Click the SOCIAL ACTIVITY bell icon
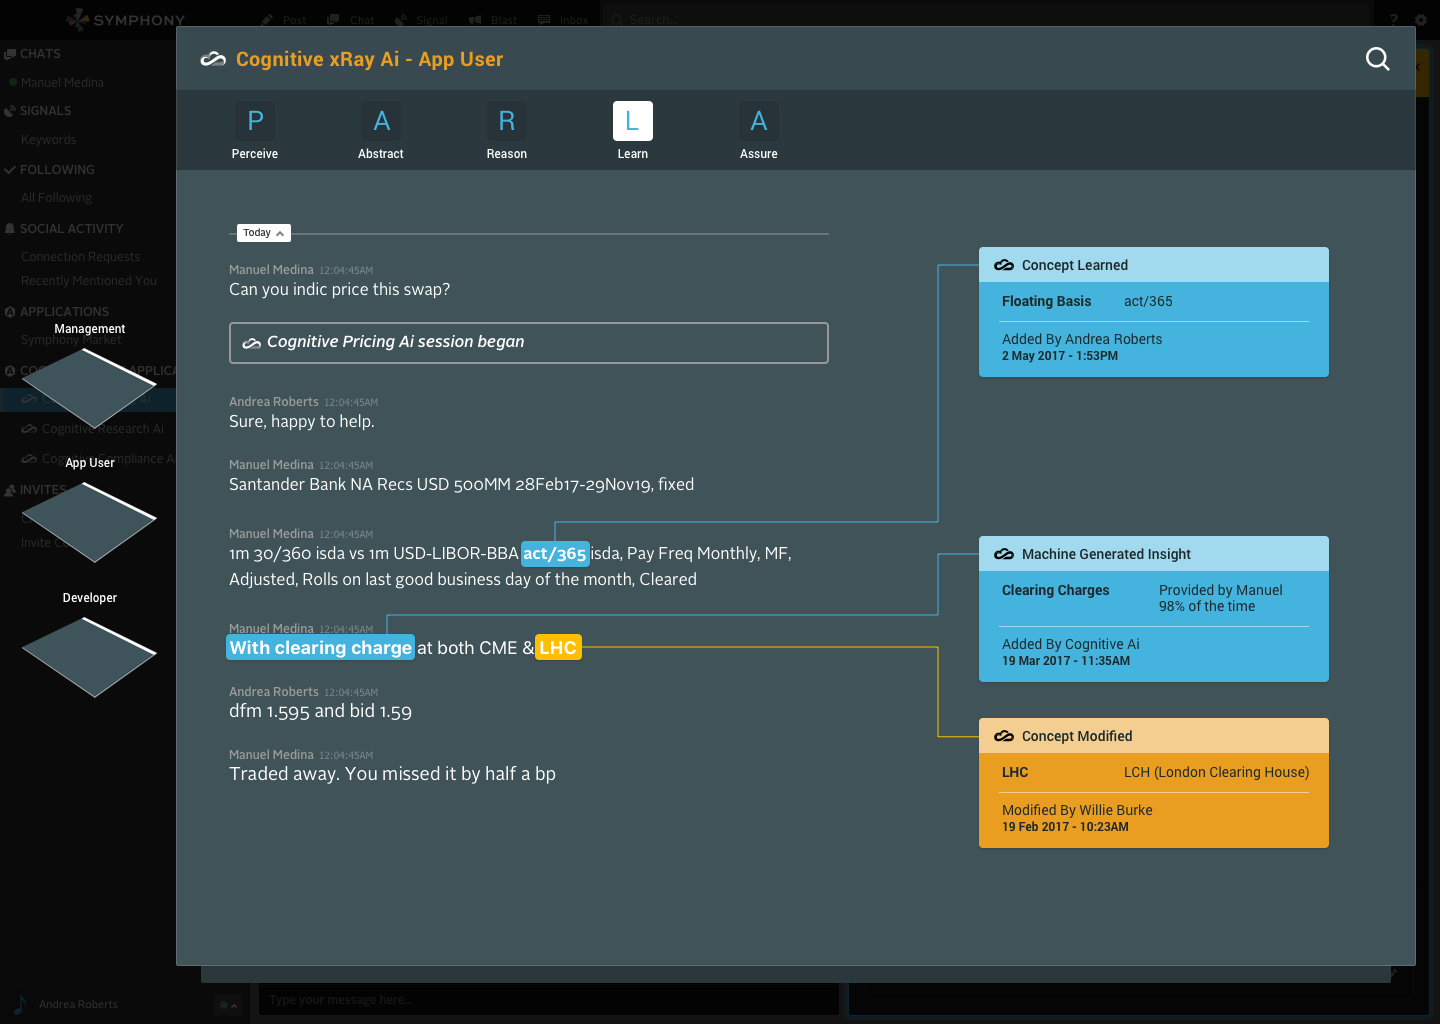Image resolution: width=1440 pixels, height=1024 pixels. [10, 229]
